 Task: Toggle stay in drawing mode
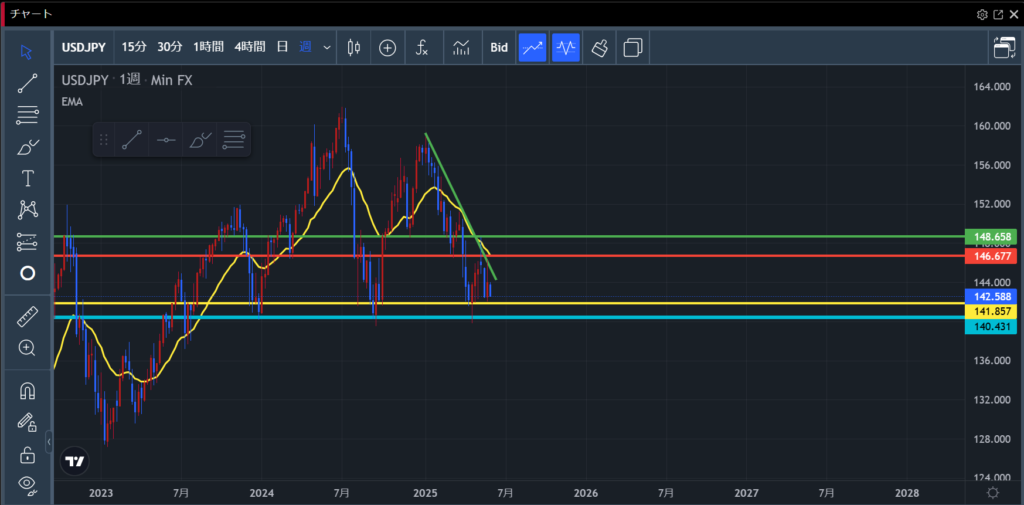[x=27, y=423]
